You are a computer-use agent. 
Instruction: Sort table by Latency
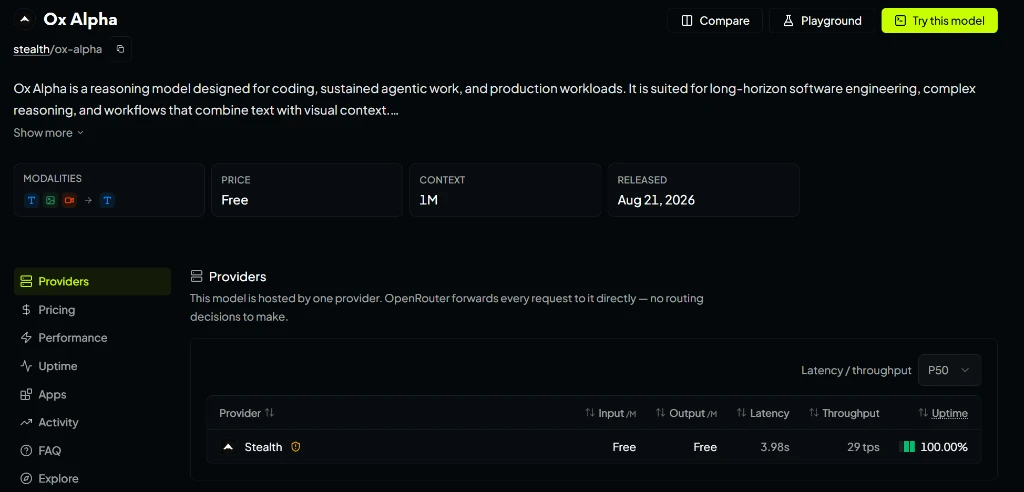tap(763, 413)
